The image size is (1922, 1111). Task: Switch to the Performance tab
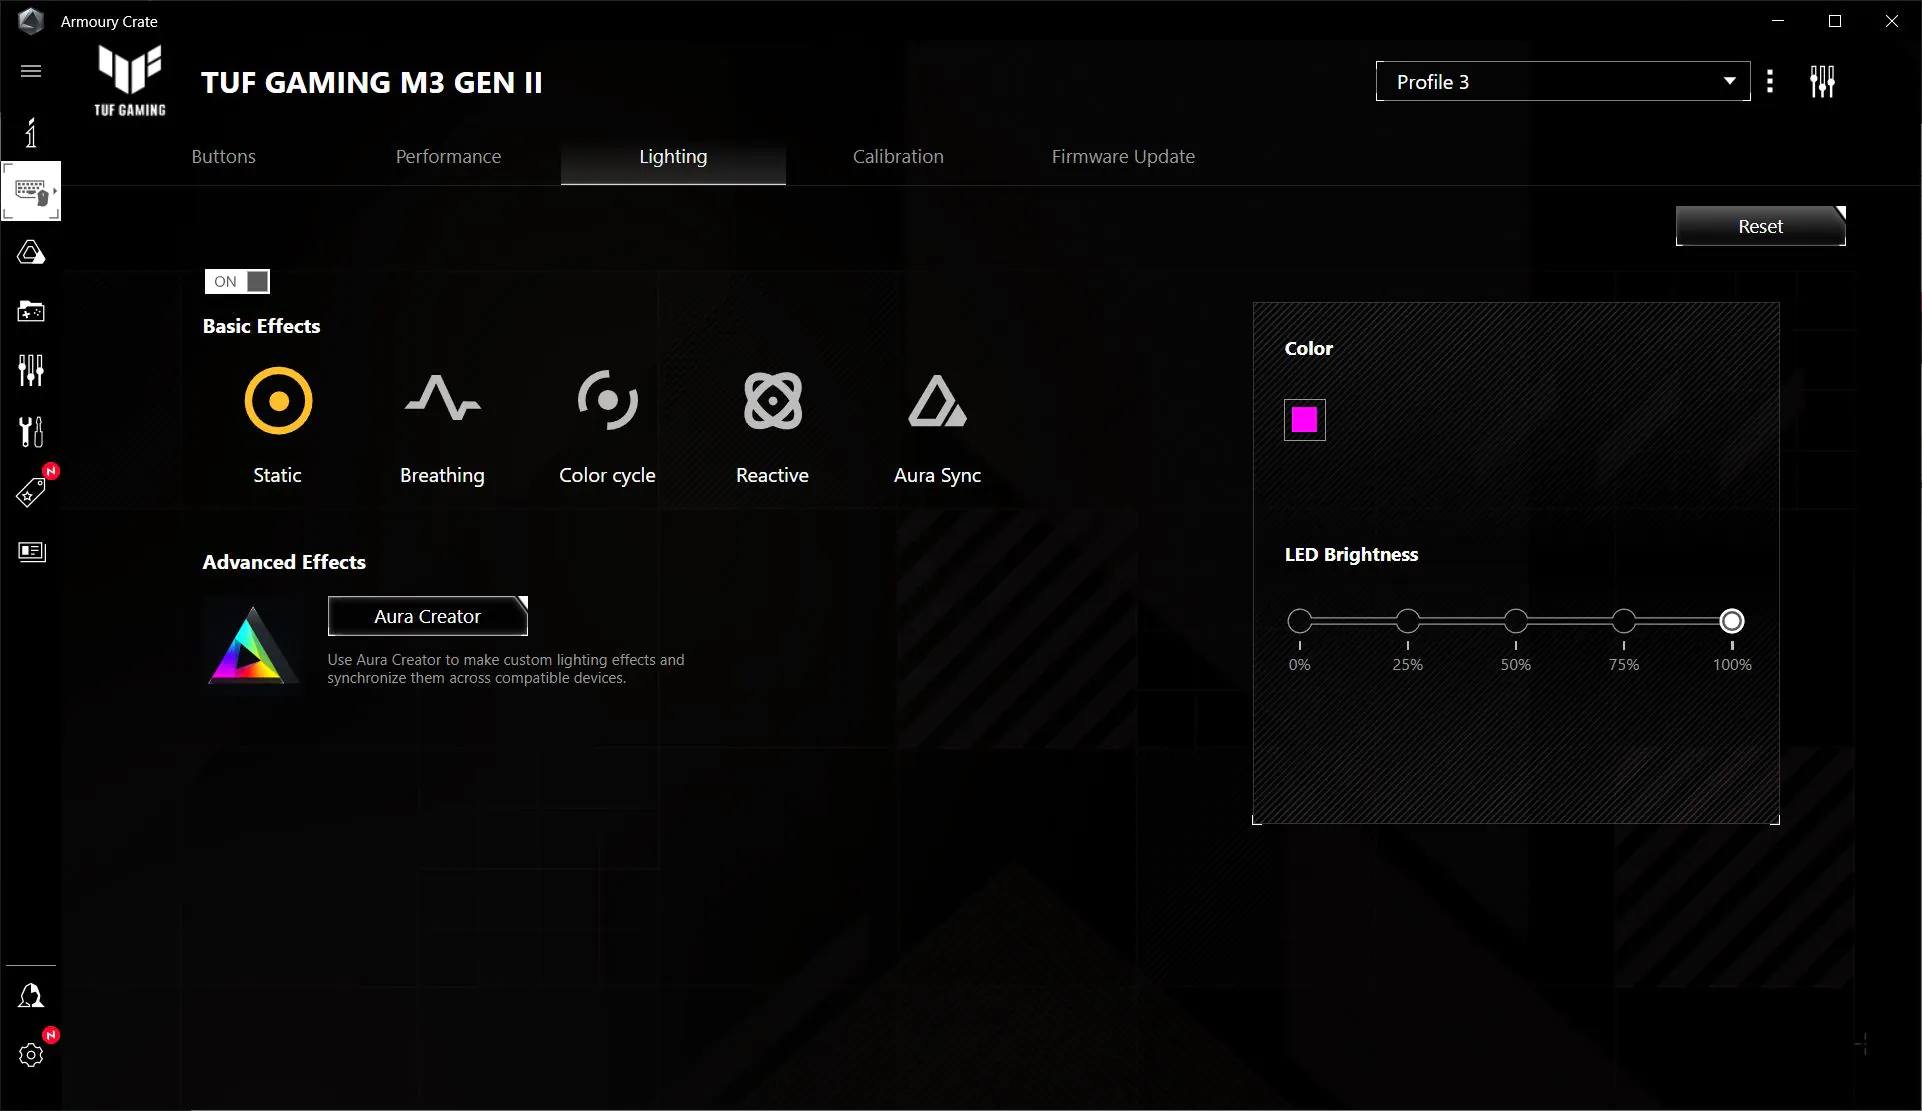click(448, 157)
